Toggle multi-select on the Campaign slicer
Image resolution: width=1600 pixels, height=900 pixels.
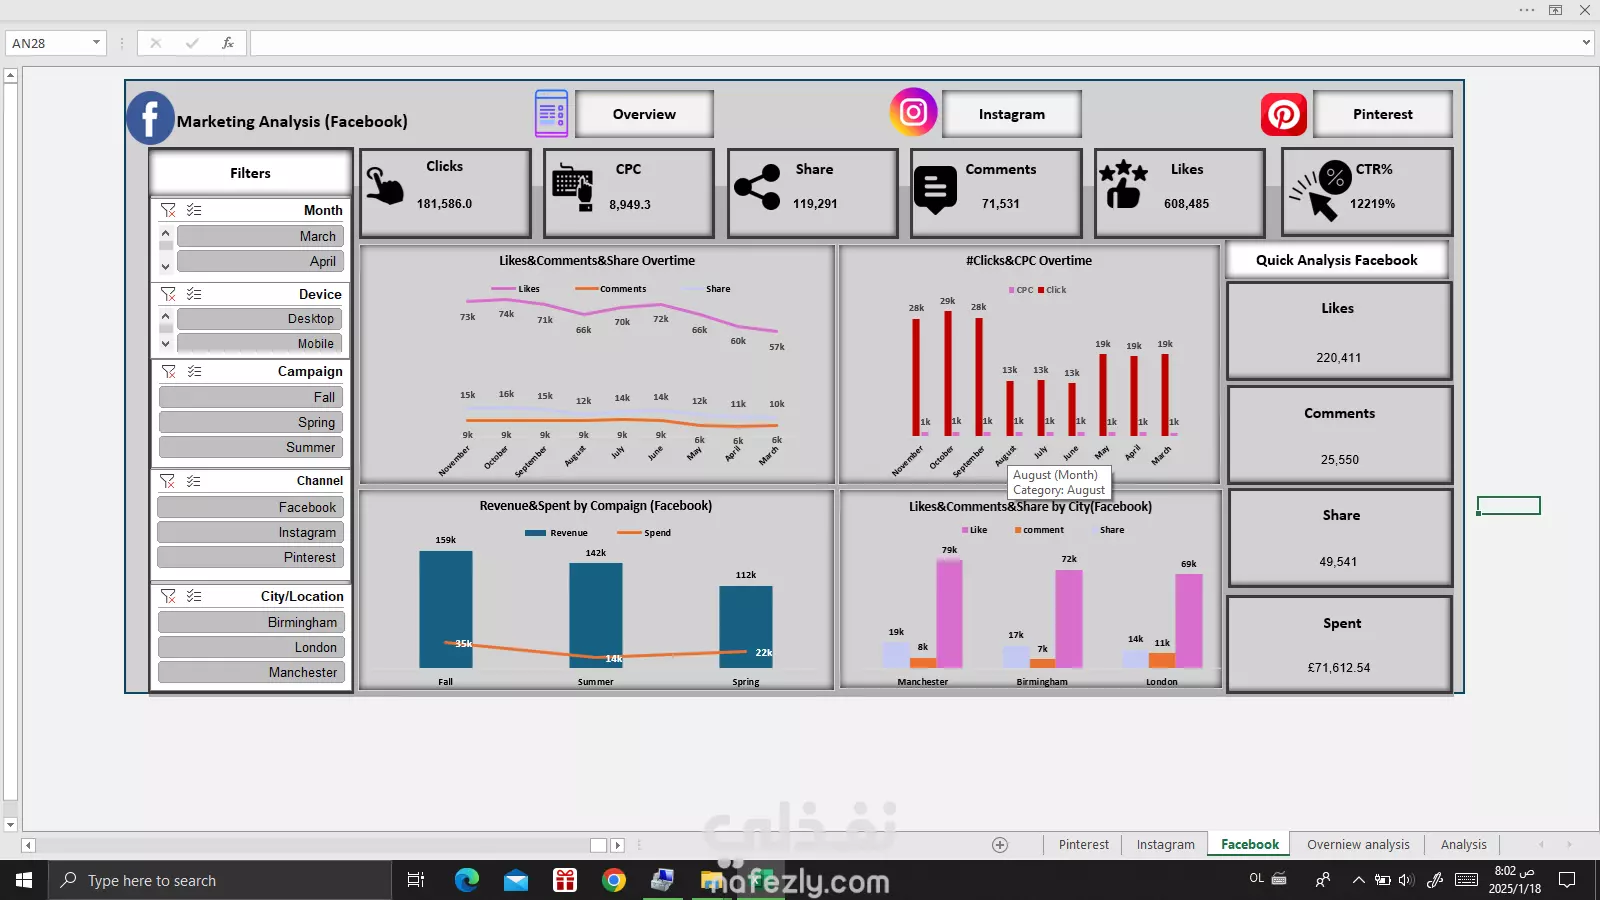pos(194,371)
